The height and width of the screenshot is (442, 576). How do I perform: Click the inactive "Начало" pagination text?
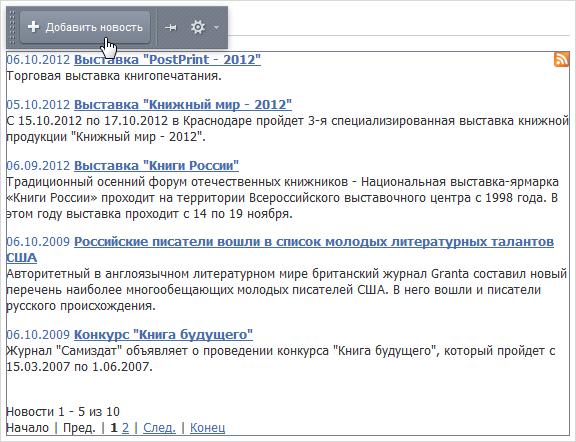coord(28,428)
